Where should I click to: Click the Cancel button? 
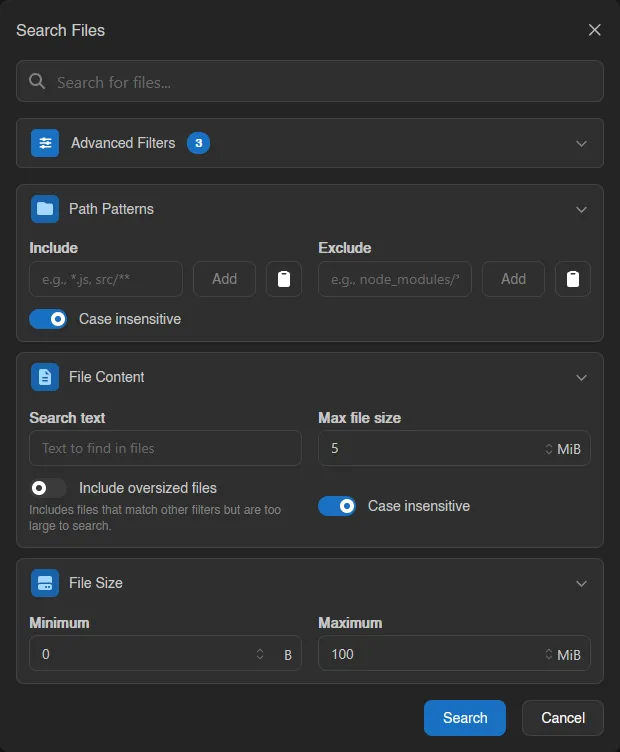(x=563, y=718)
